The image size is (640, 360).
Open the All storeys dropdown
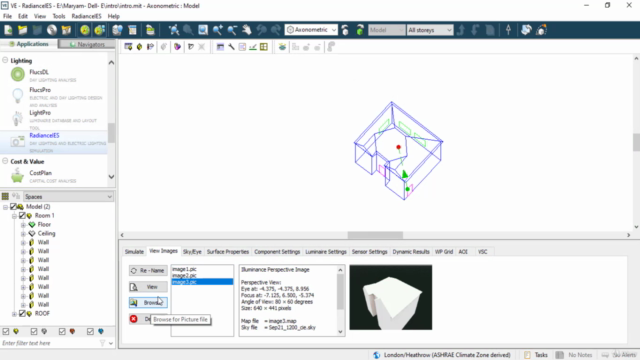click(x=430, y=30)
